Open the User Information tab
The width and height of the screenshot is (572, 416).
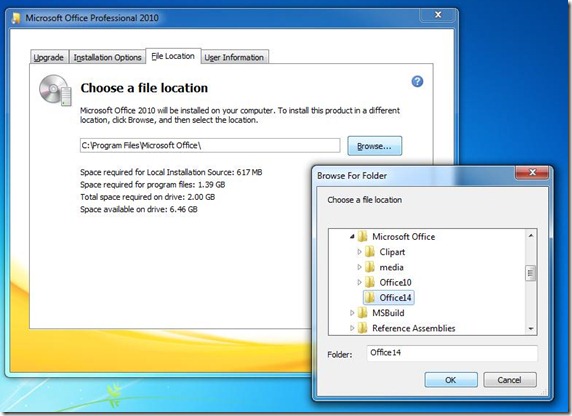[x=234, y=57]
